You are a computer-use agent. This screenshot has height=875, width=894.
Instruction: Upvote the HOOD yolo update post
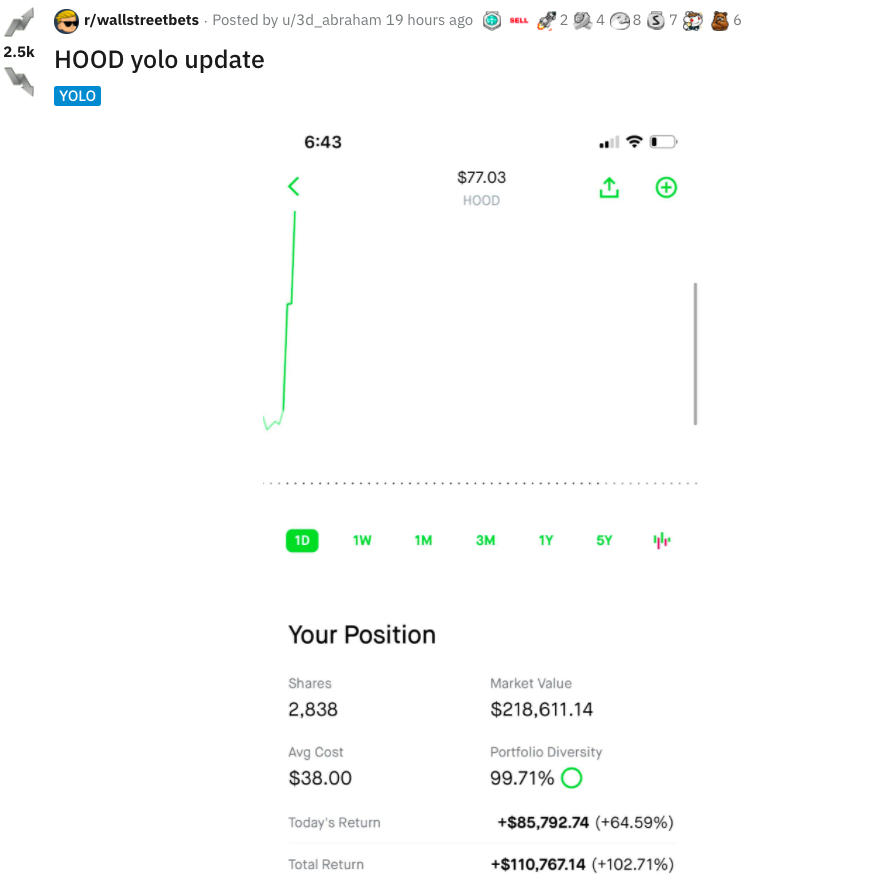(x=19, y=22)
